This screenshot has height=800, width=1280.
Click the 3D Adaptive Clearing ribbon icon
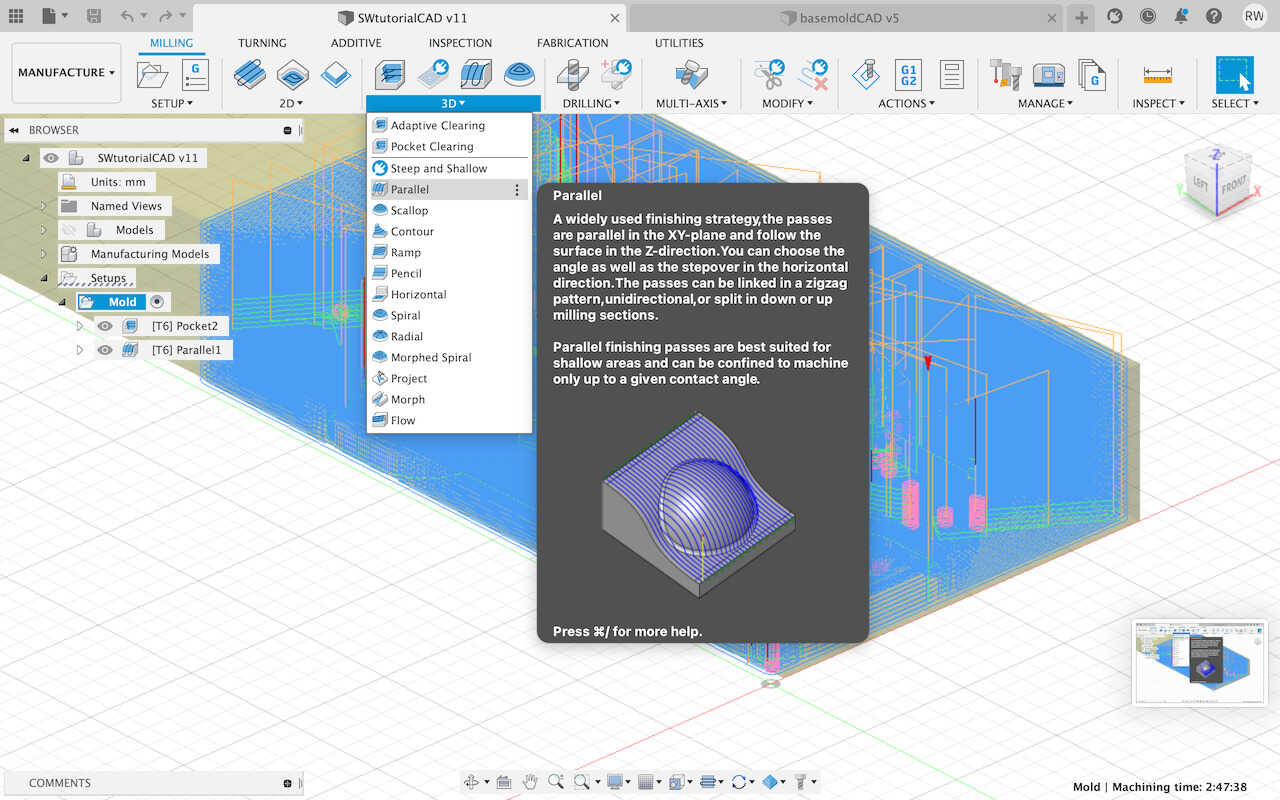(x=389, y=75)
